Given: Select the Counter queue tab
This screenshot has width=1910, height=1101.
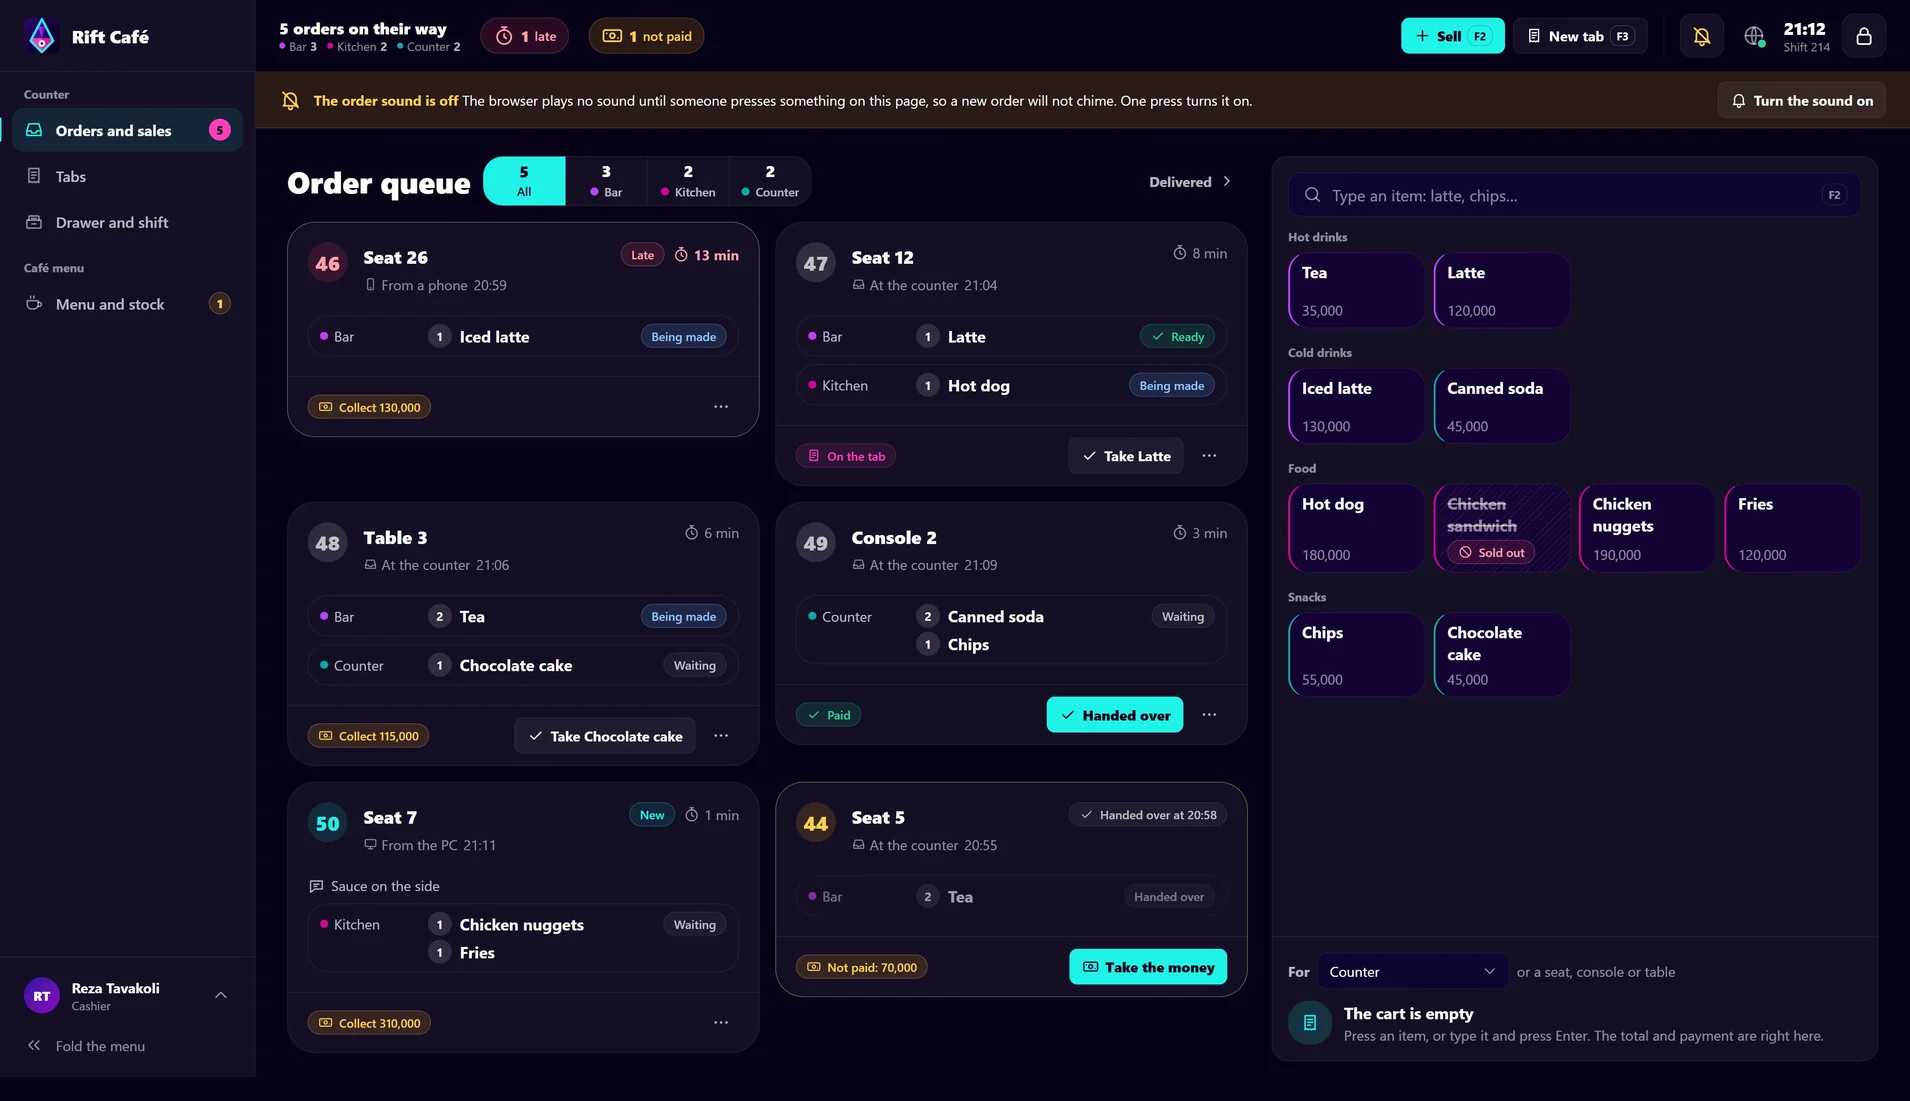Looking at the screenshot, I should [x=770, y=181].
